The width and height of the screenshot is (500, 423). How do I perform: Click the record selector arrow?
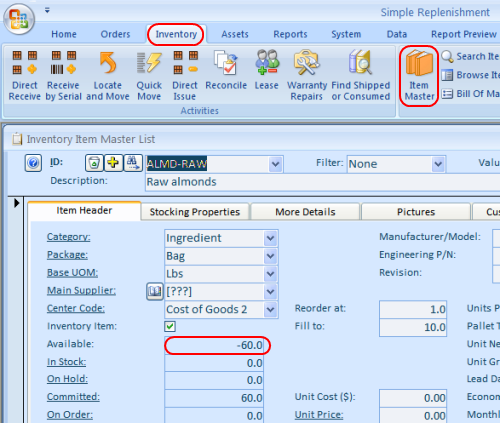(x=16, y=203)
